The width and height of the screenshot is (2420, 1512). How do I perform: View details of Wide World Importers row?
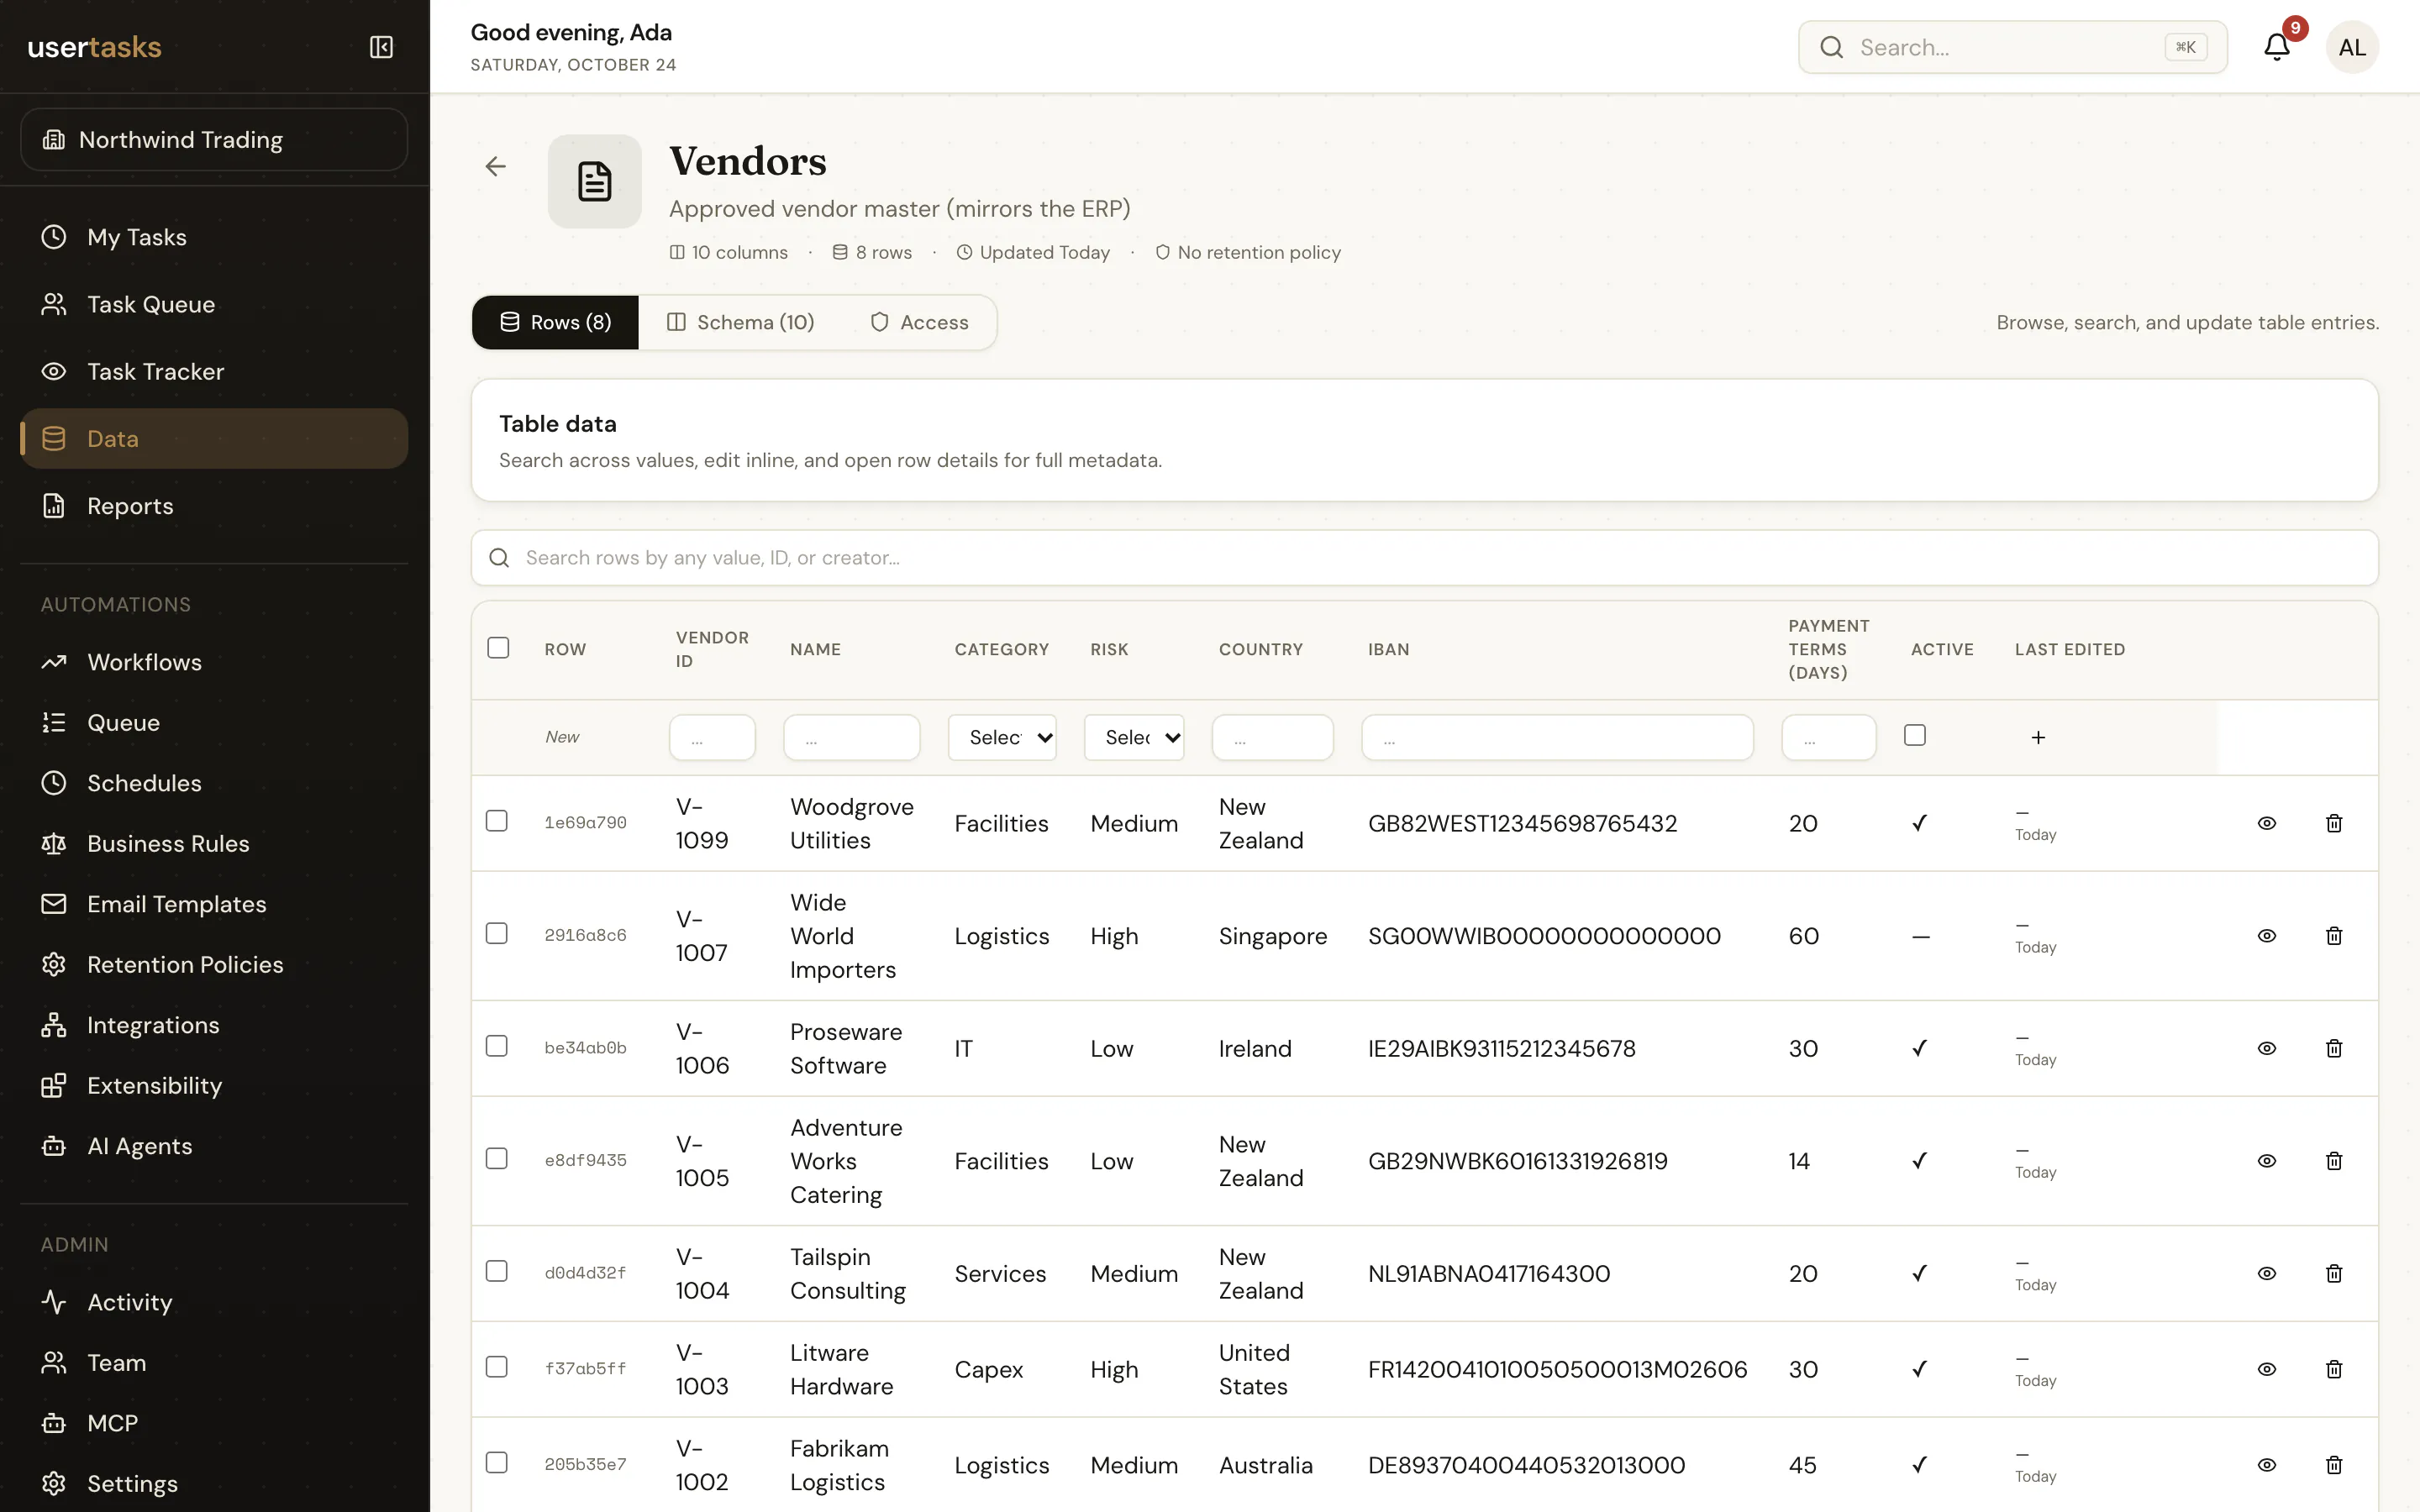[2267, 936]
